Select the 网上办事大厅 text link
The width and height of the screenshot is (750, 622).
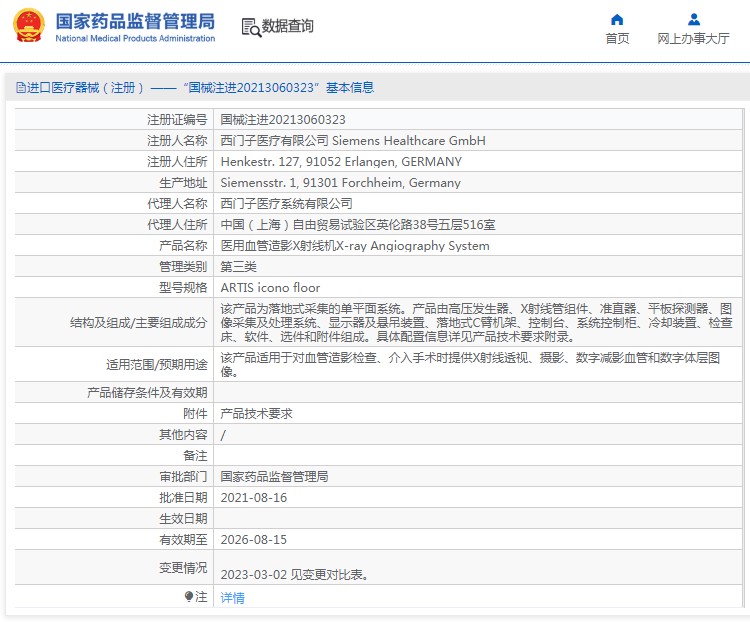[693, 38]
